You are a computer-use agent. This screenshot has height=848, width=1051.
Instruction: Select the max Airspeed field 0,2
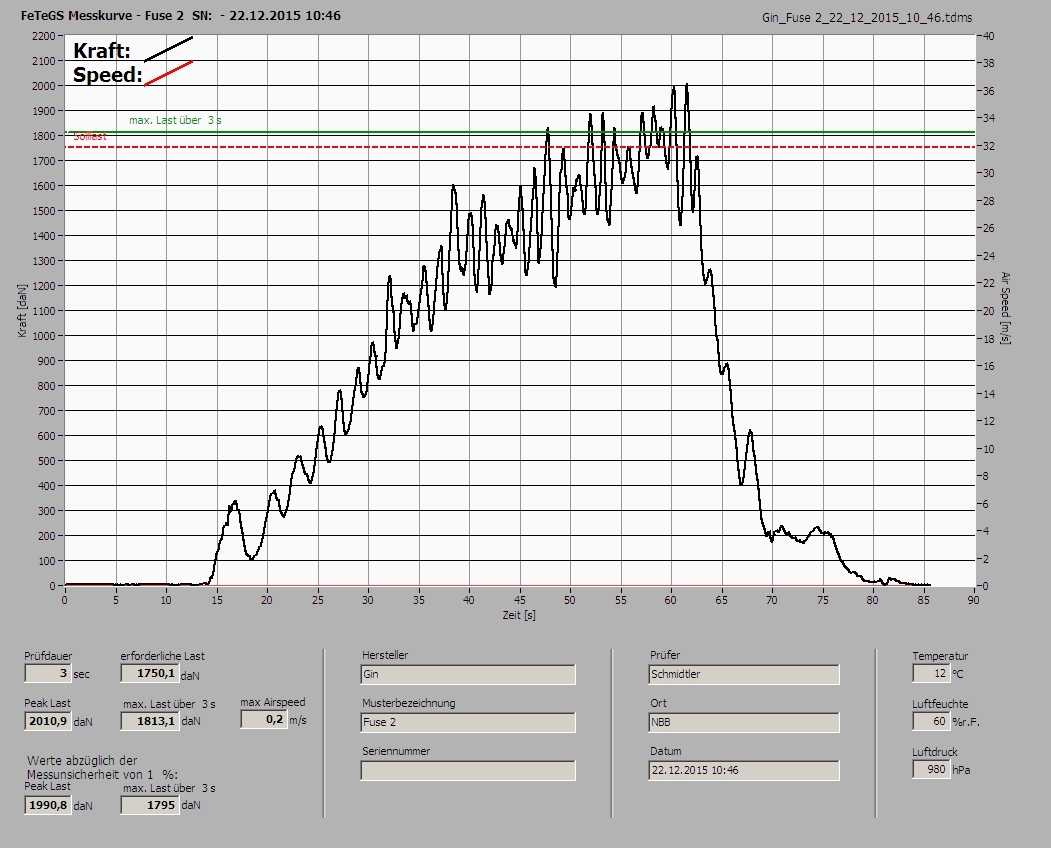[x=263, y=719]
